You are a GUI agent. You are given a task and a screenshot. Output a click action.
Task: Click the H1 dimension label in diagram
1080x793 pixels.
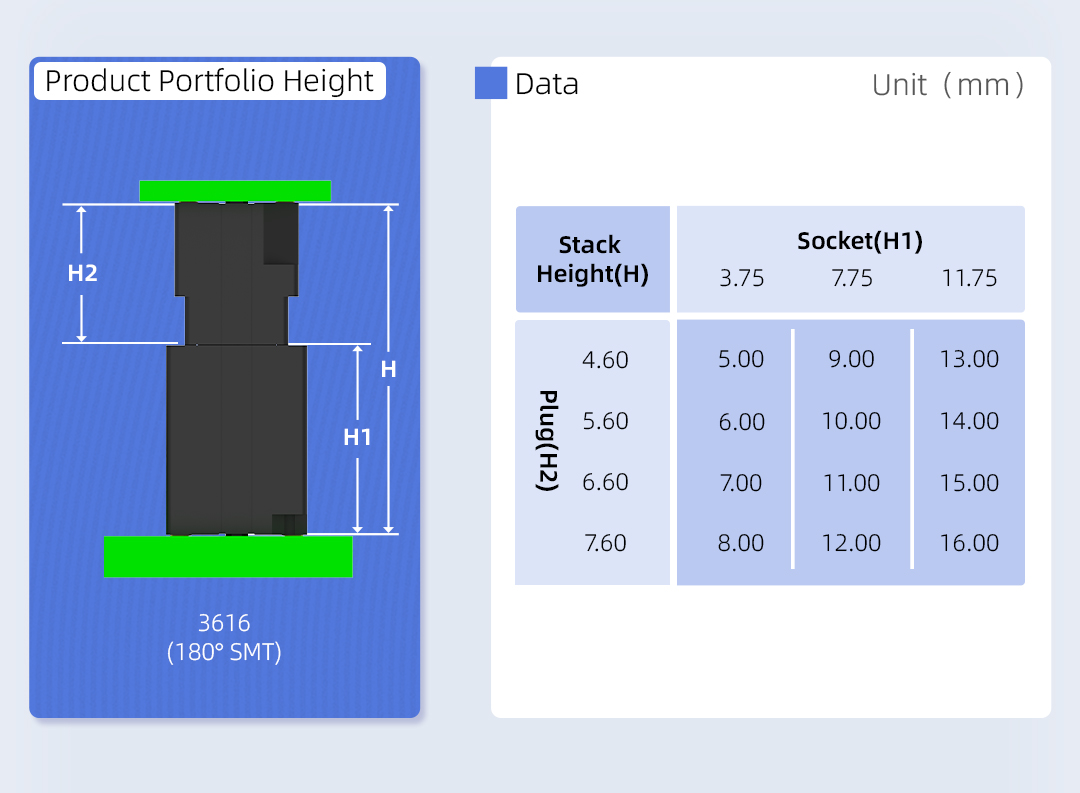pos(357,437)
